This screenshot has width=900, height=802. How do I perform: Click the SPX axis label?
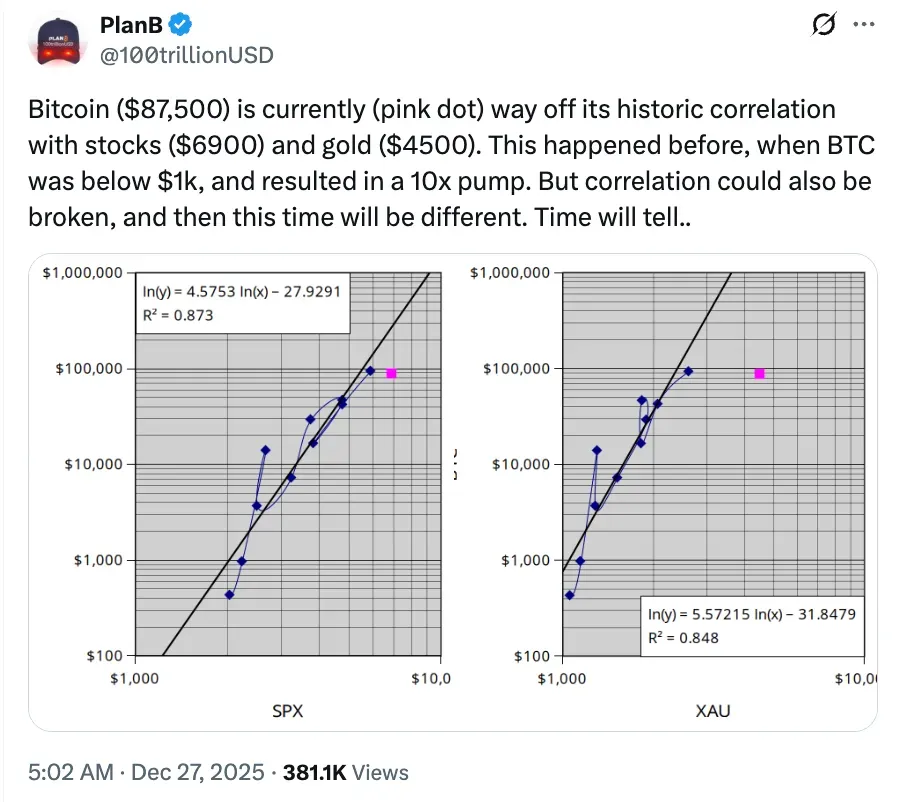(288, 711)
